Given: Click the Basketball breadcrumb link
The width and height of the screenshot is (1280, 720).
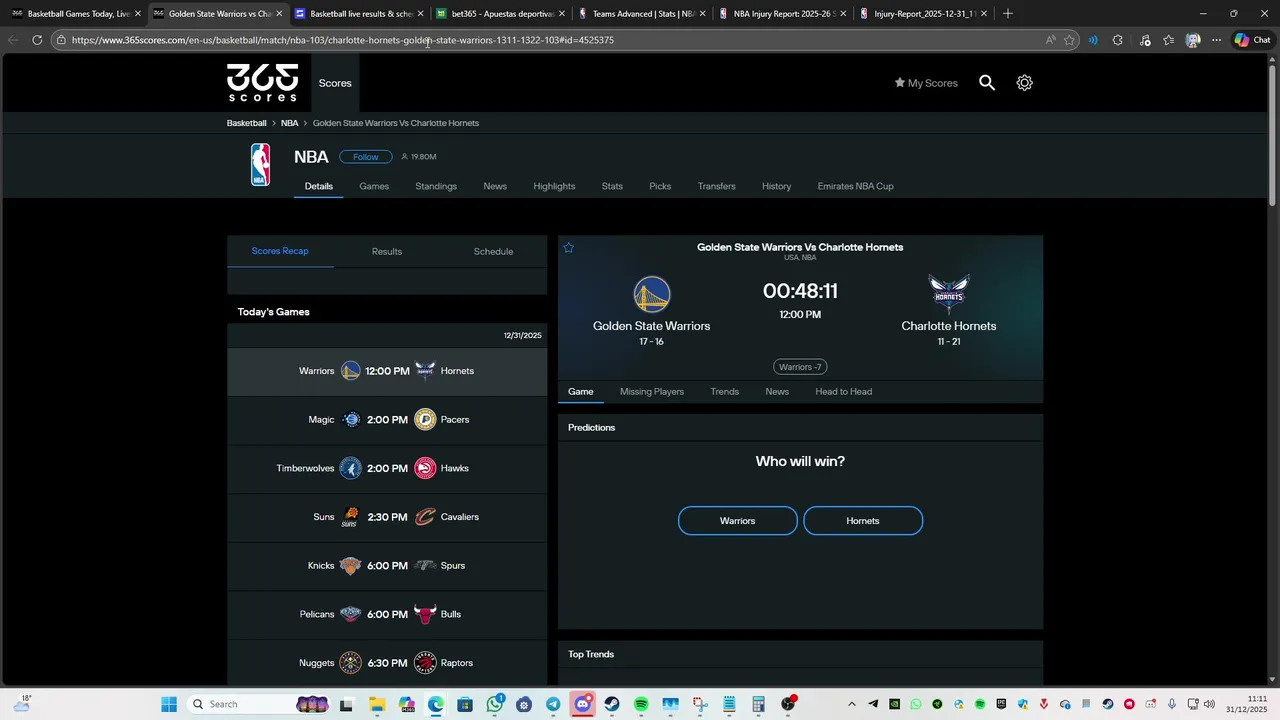Looking at the screenshot, I should tap(247, 123).
